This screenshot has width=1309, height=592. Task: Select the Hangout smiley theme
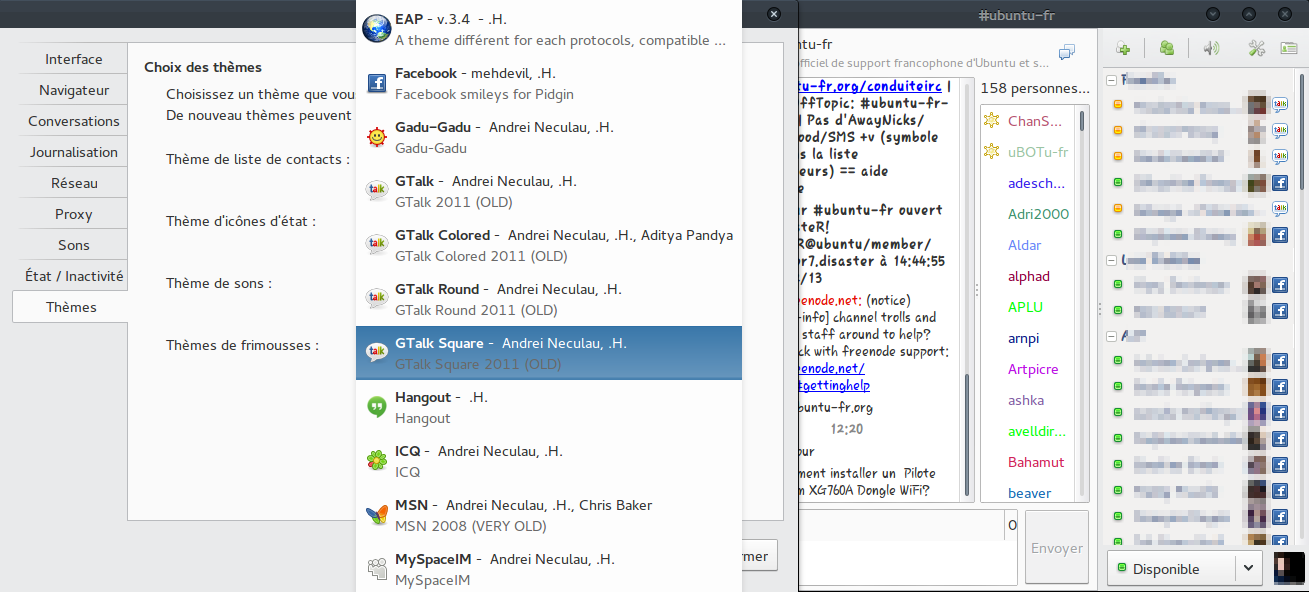click(x=549, y=408)
